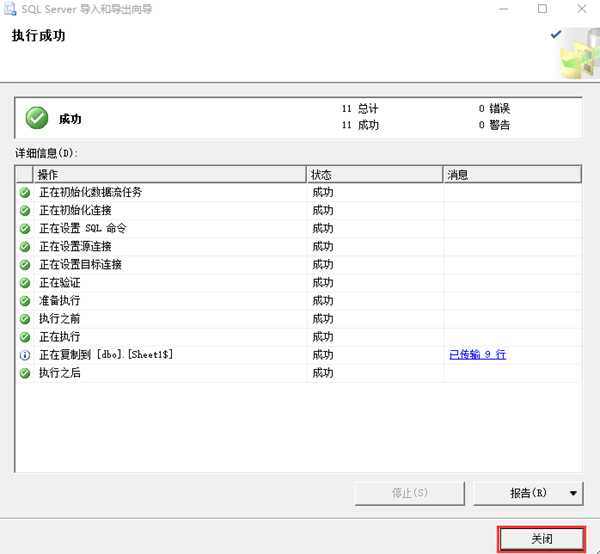Click the green icon beside 准备执行
Image resolution: width=600 pixels, height=554 pixels.
(25, 301)
